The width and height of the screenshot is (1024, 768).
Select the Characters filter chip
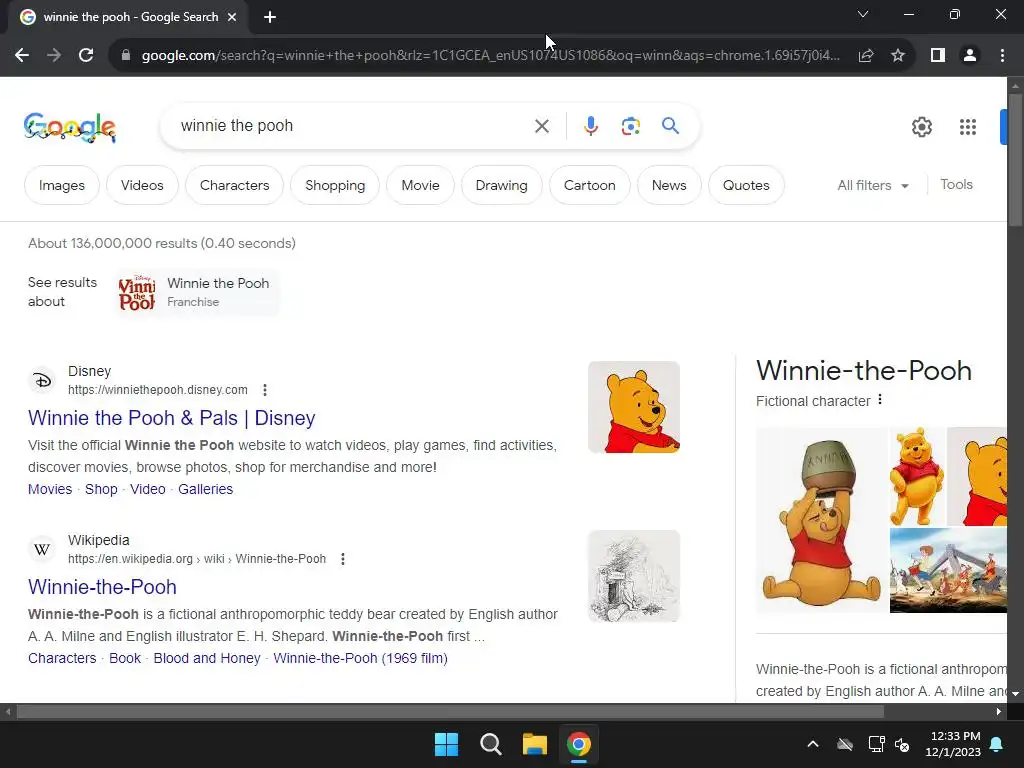point(234,185)
